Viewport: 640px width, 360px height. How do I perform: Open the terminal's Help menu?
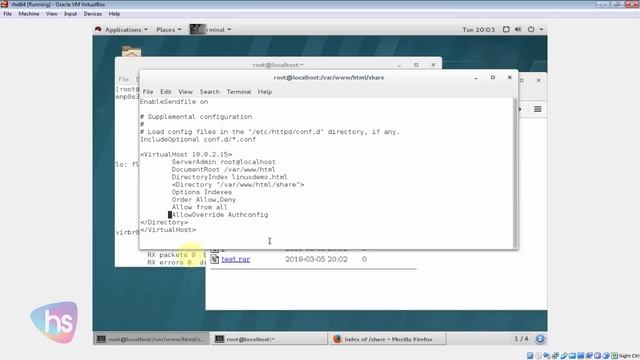click(x=265, y=91)
